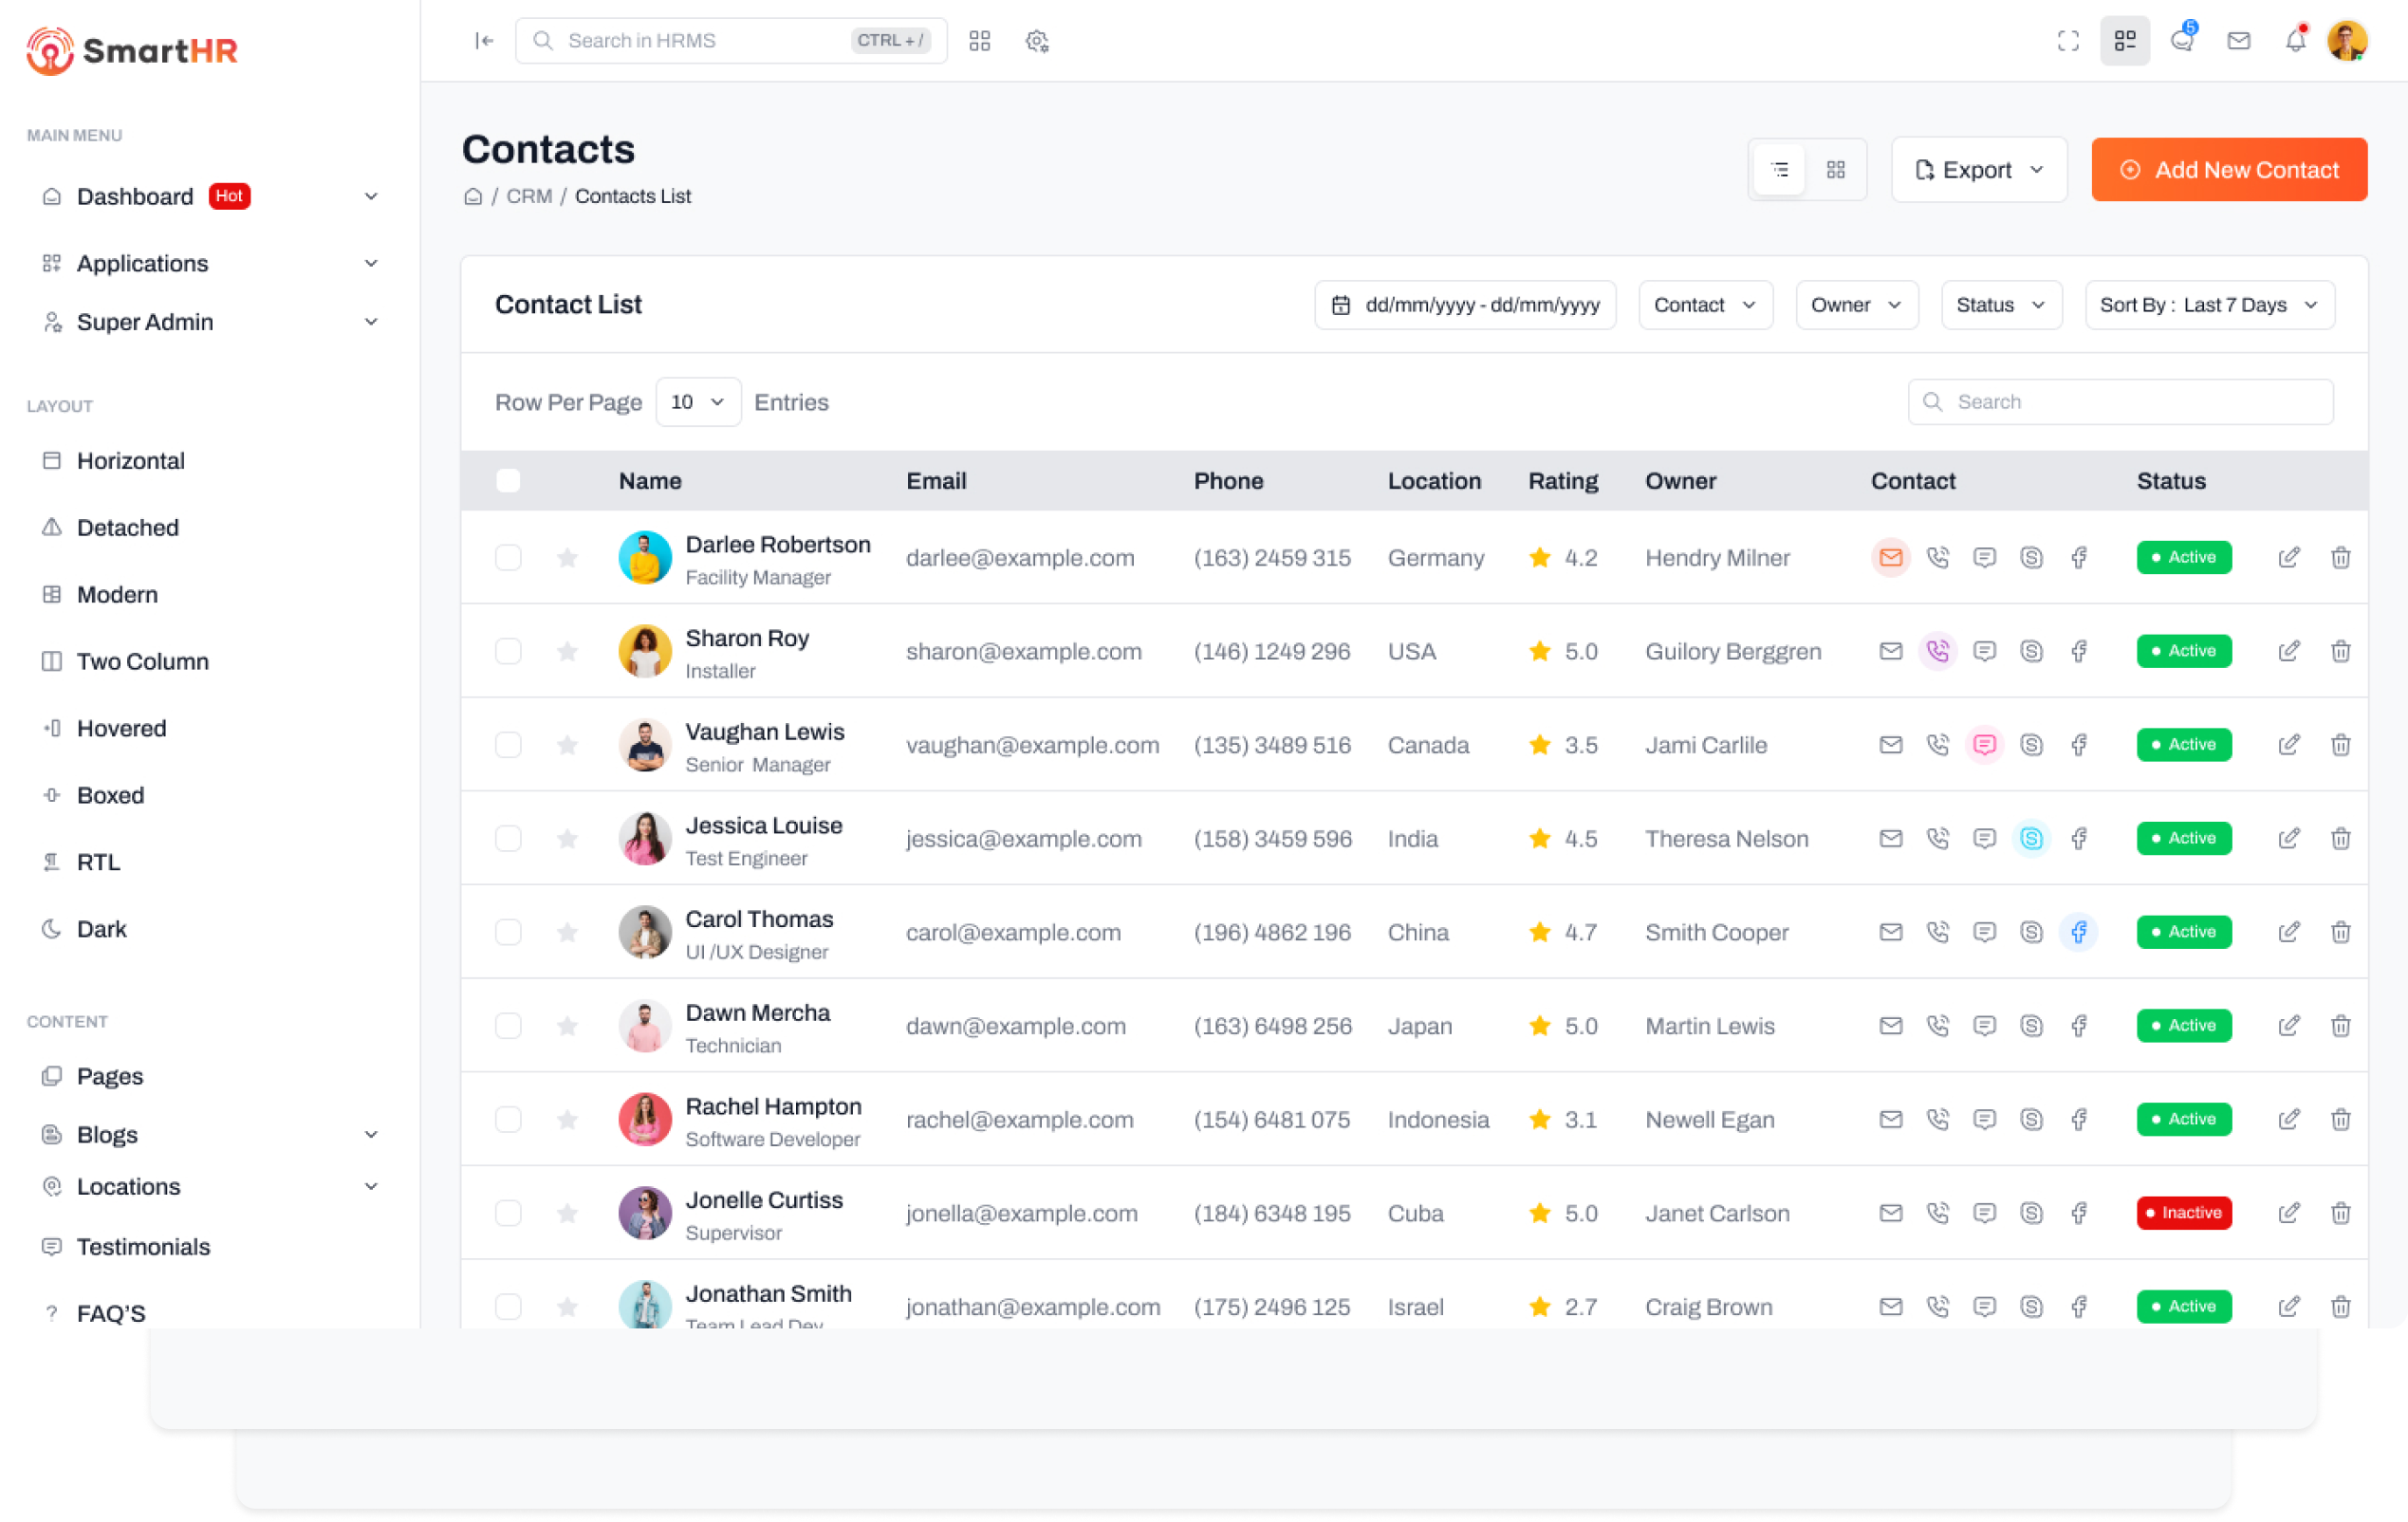
Task: Collapse the sidebar with the arrow icon
Action: (x=484, y=41)
